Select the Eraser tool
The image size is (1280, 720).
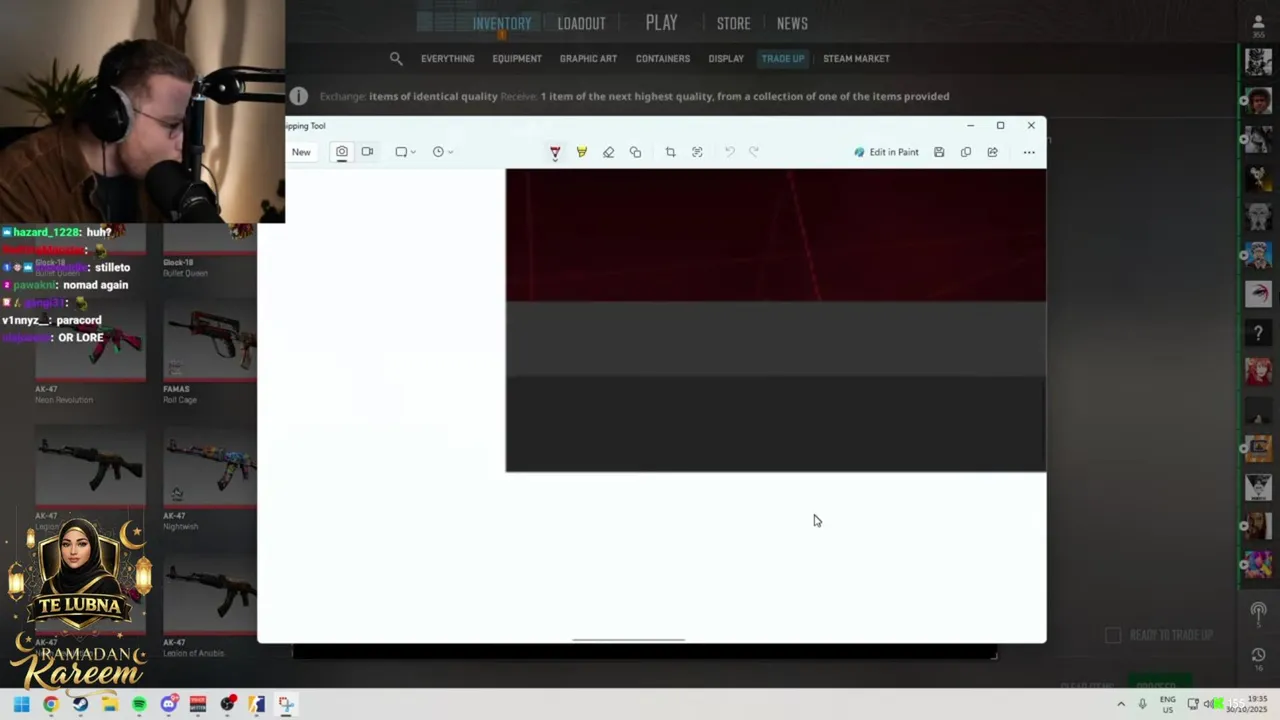[608, 152]
